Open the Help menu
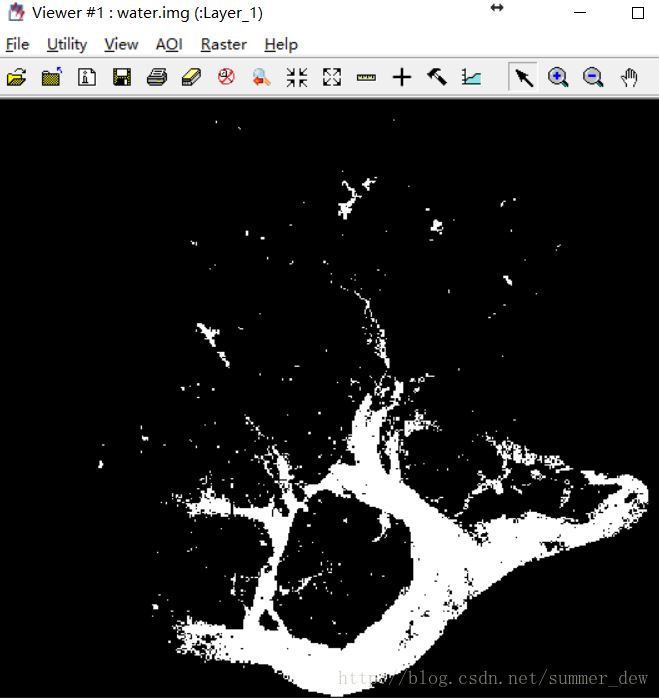659x698 pixels. (281, 45)
